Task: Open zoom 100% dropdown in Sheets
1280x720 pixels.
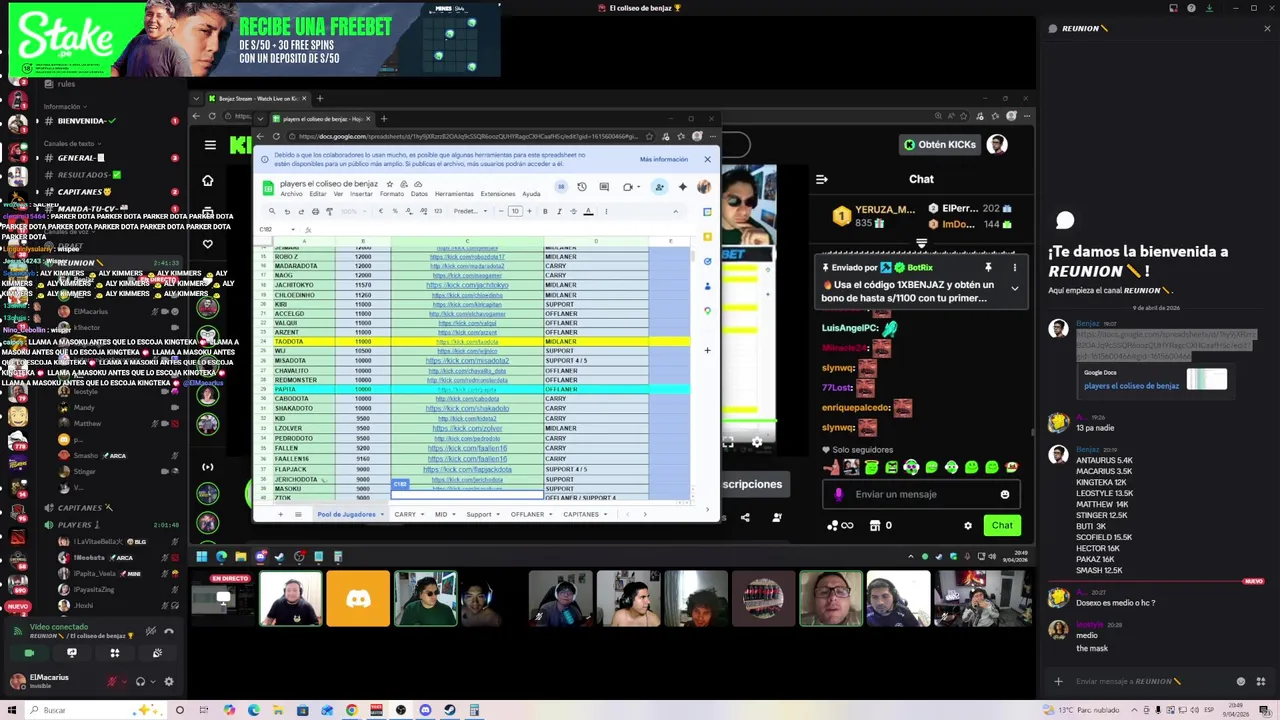Action: click(352, 211)
